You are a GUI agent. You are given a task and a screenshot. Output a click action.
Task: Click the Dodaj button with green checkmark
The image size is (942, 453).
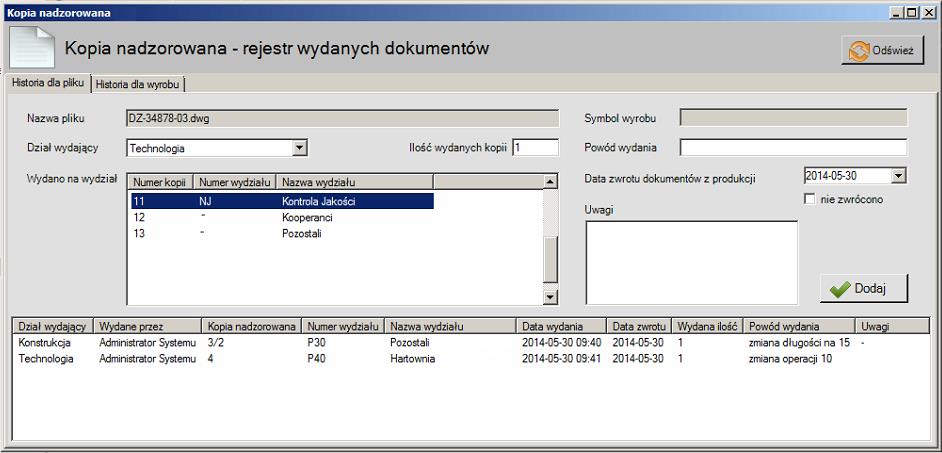(864, 288)
